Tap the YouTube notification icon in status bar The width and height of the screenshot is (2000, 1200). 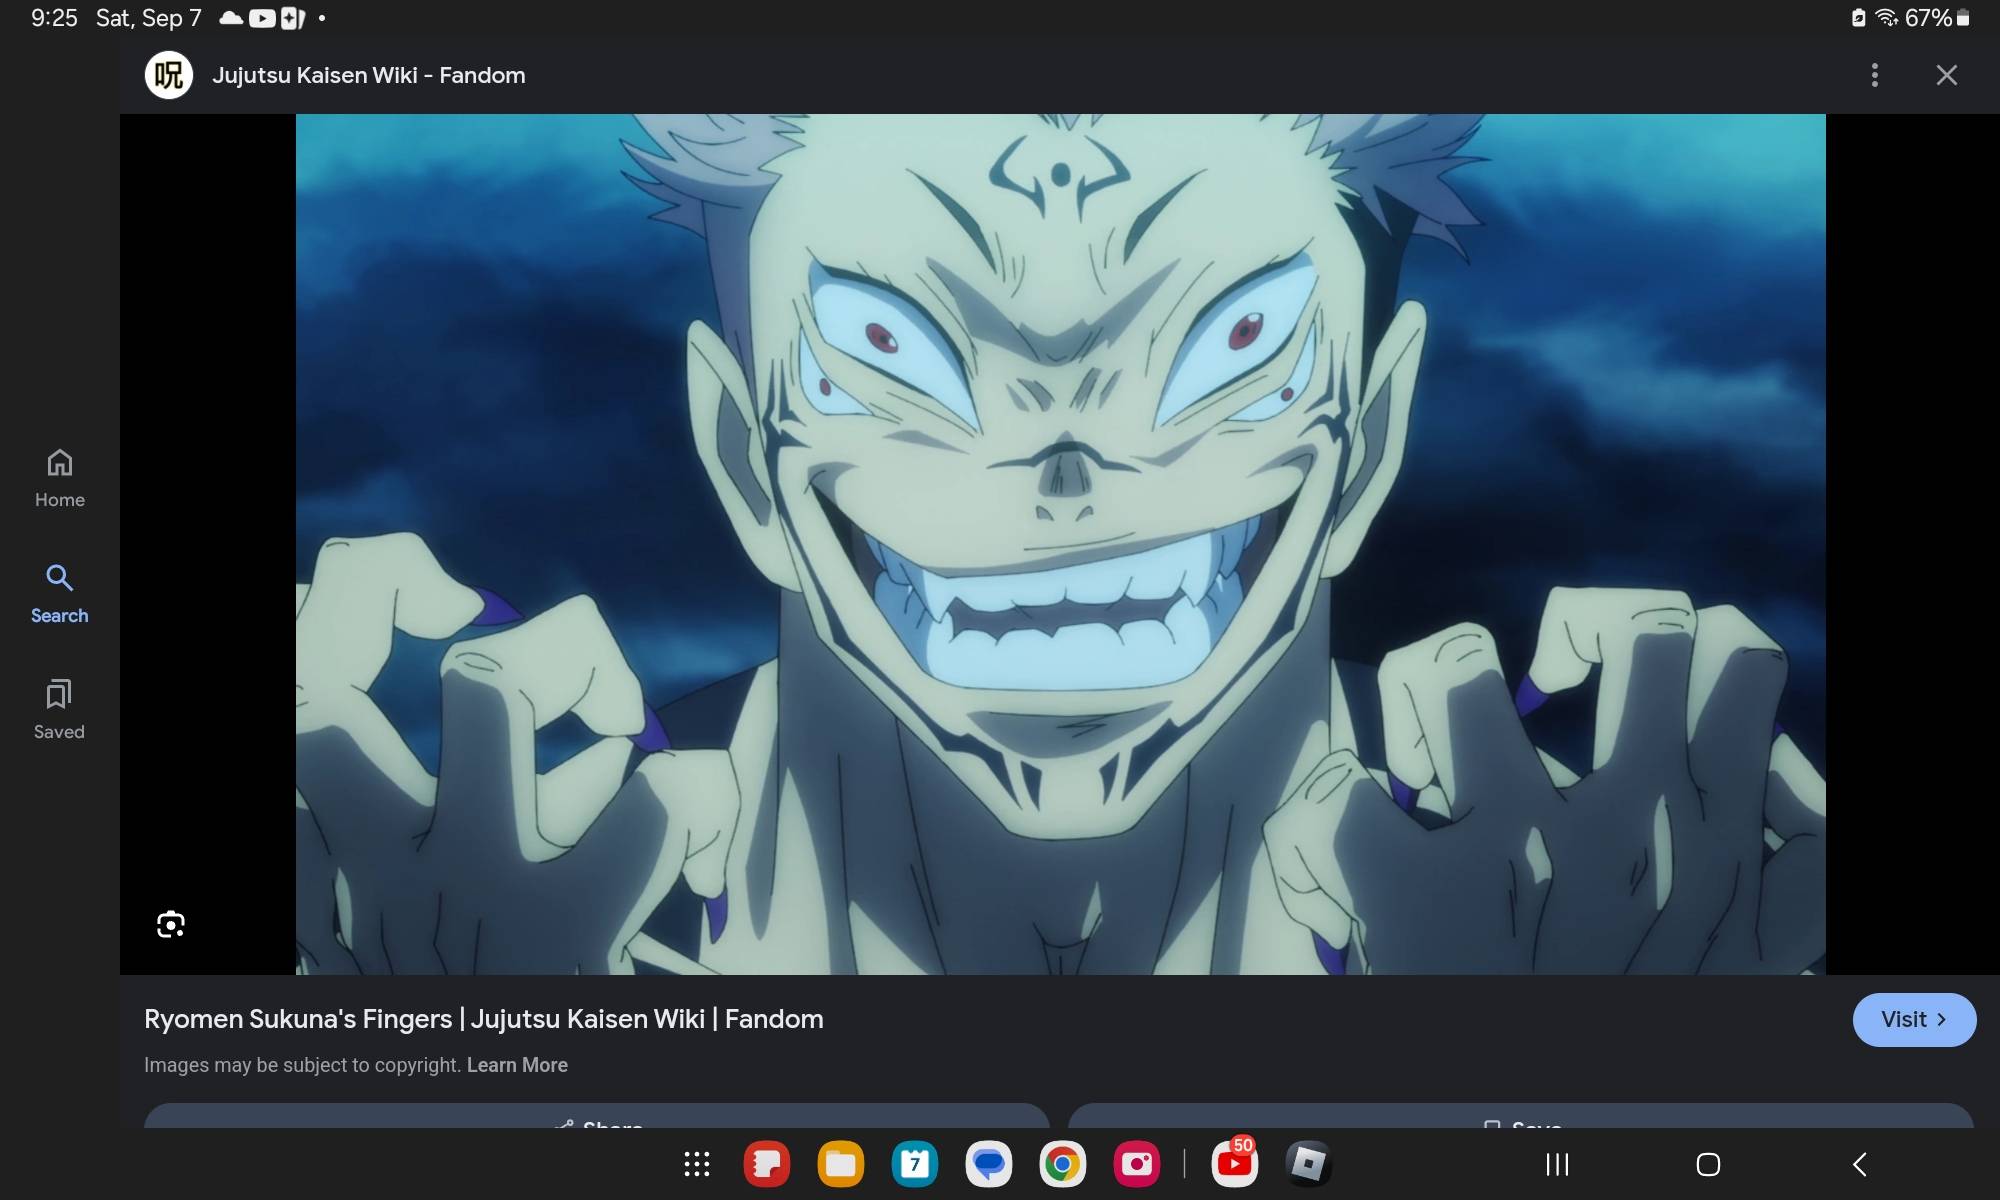(x=262, y=18)
